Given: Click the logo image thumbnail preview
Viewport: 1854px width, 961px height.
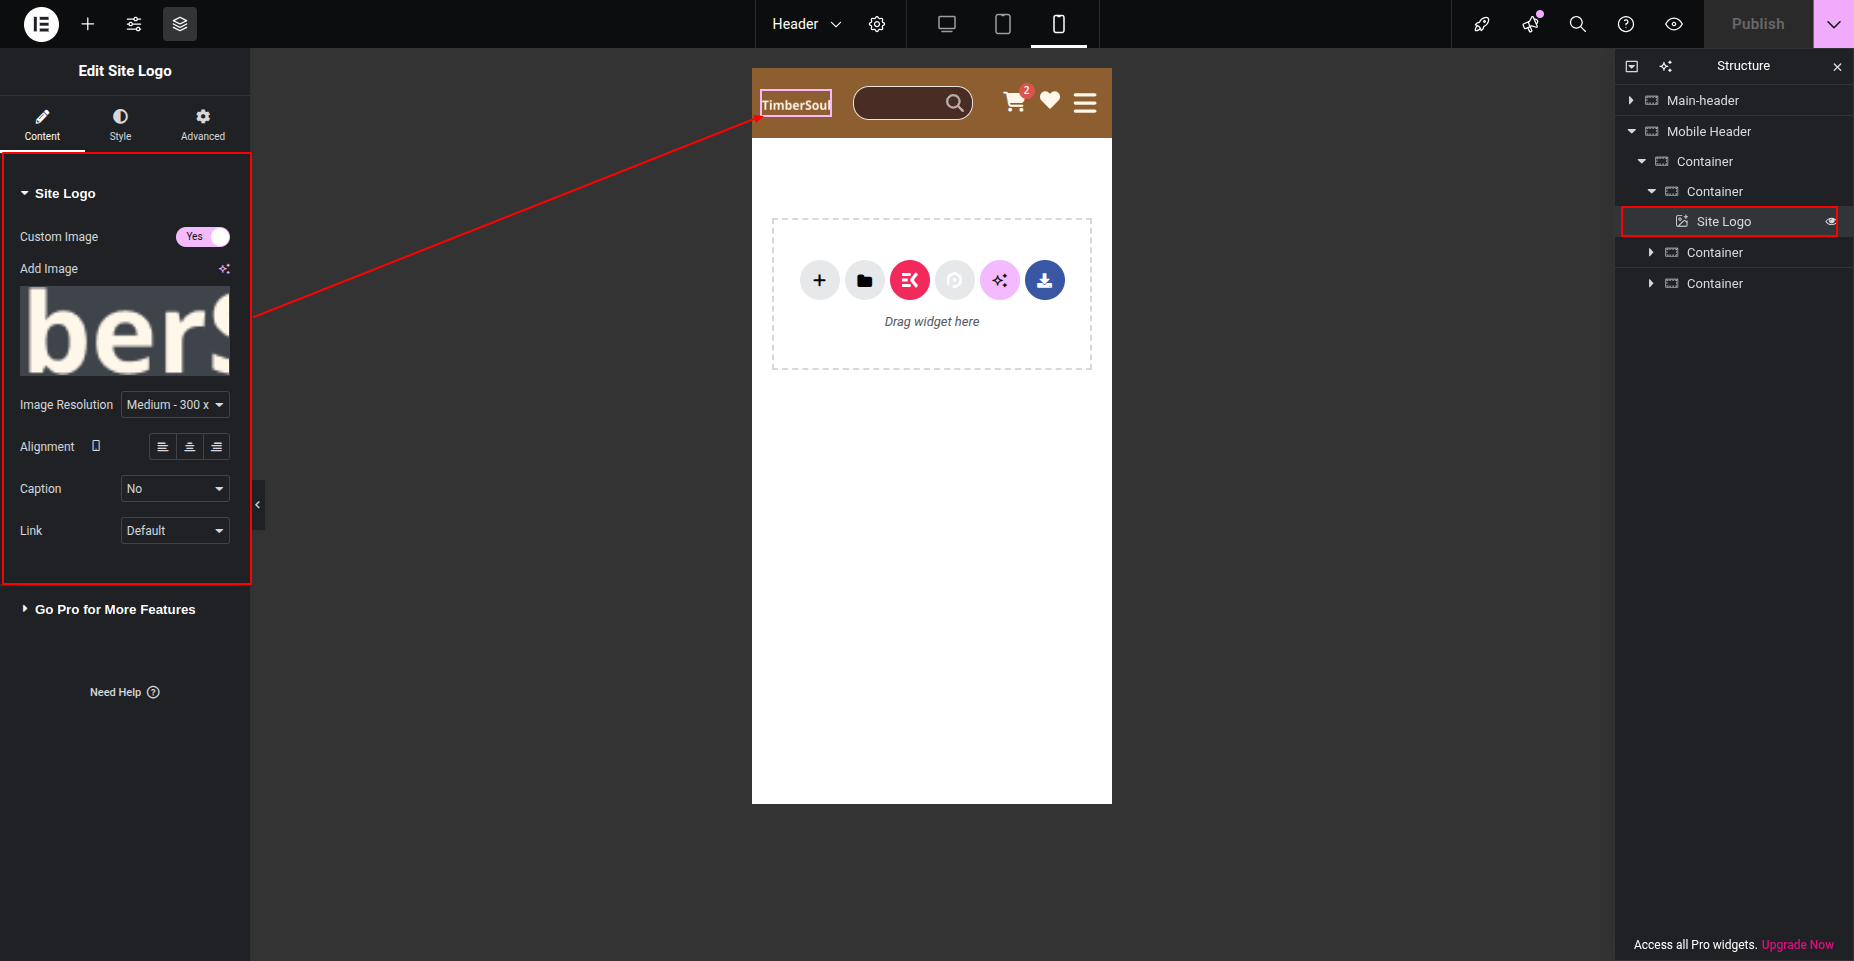Looking at the screenshot, I should click(x=125, y=331).
